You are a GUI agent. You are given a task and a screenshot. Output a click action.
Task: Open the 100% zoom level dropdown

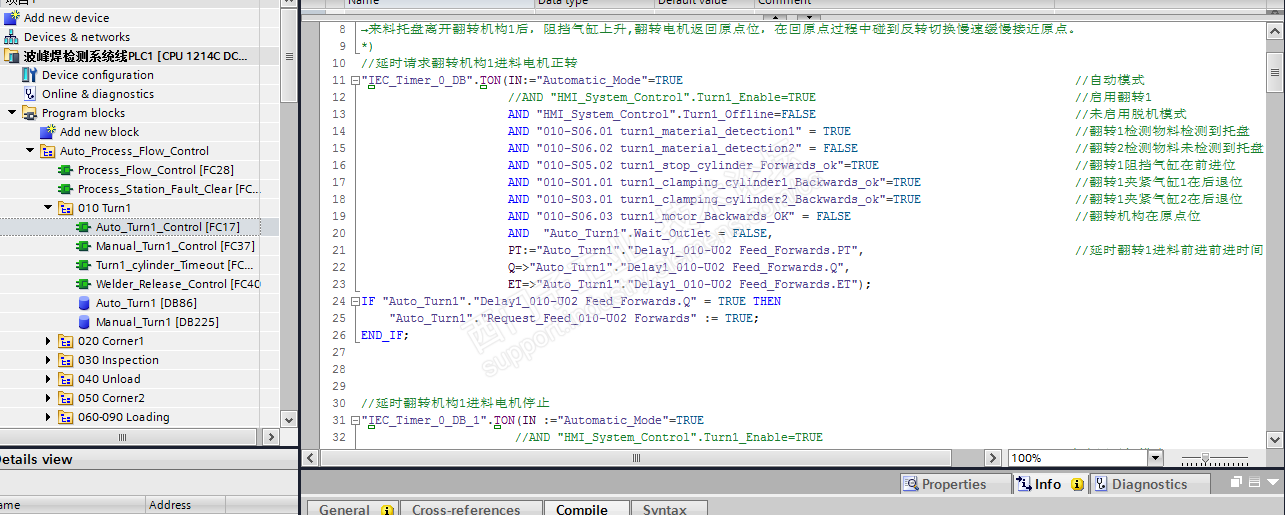click(1156, 458)
